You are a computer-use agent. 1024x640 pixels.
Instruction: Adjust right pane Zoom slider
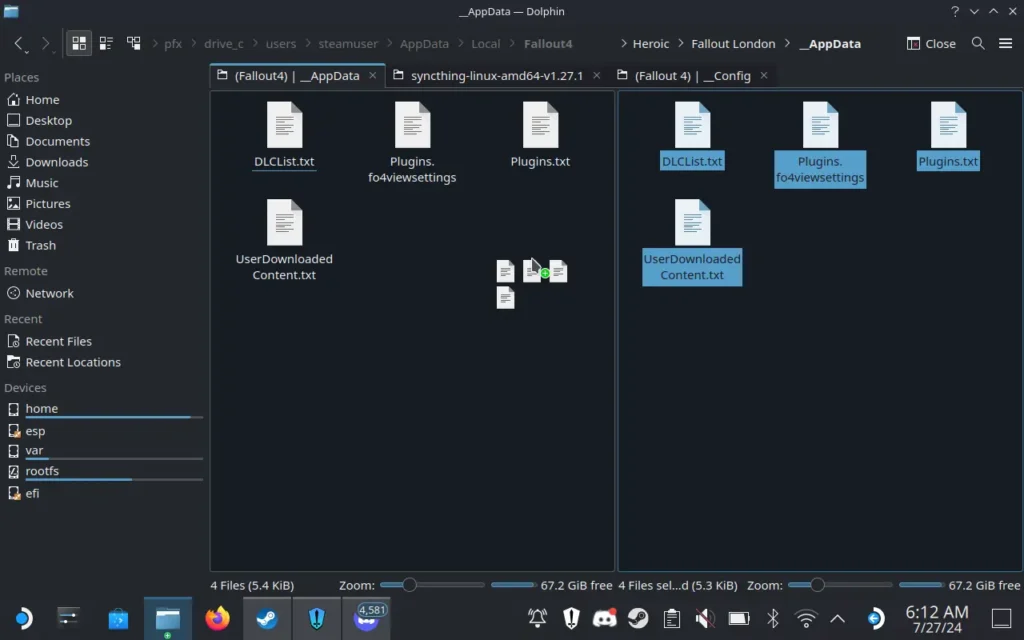[x=840, y=585]
